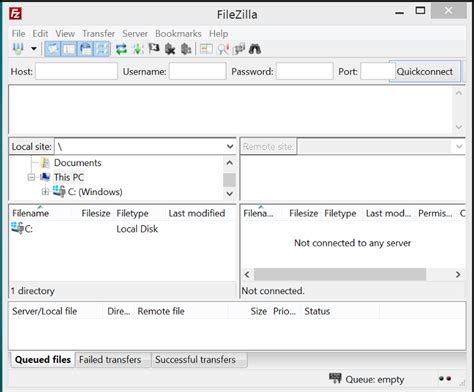Focus the Username input field
474x392 pixels.
[x=197, y=71]
